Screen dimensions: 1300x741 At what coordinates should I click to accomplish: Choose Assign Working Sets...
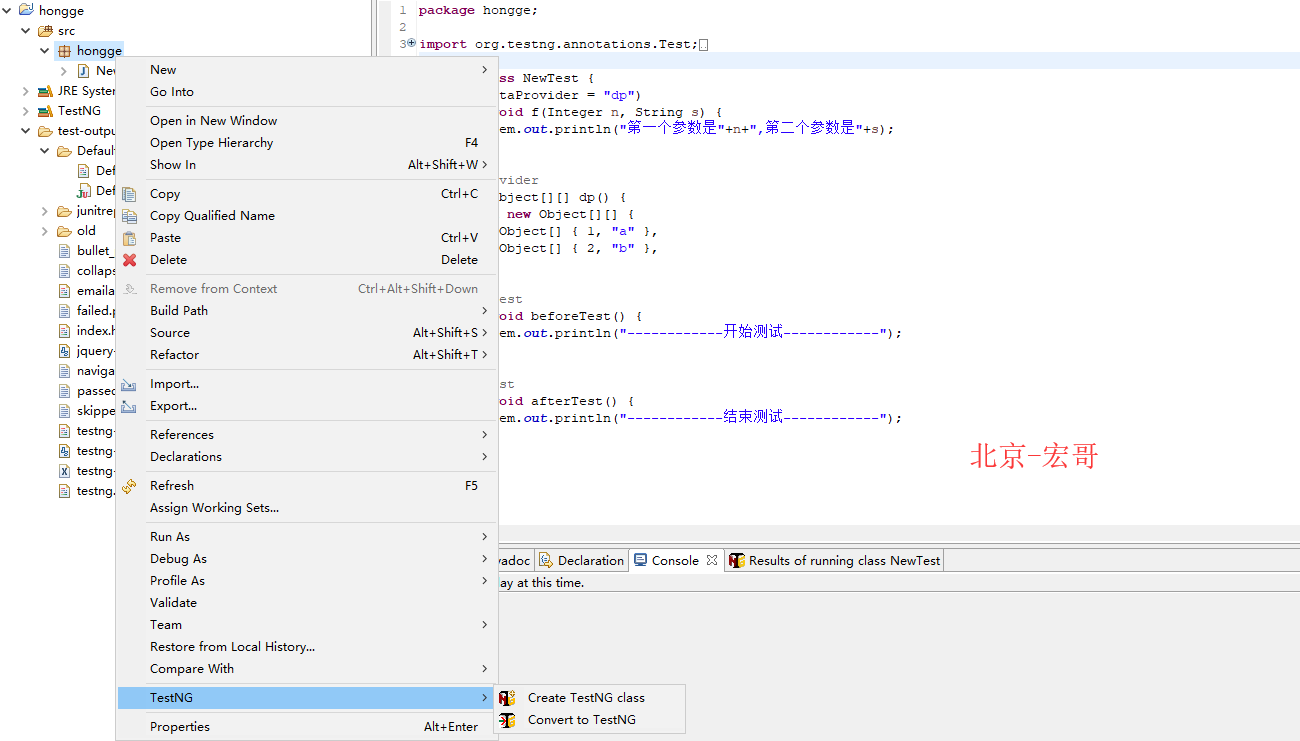point(306,508)
